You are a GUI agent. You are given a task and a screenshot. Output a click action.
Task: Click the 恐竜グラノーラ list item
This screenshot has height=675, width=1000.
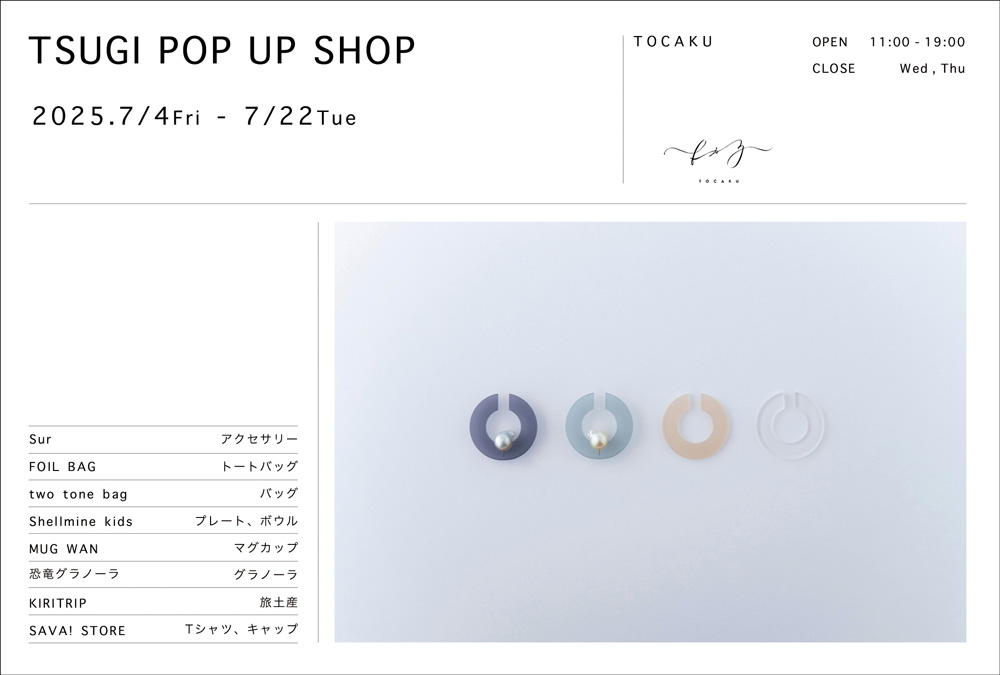click(163, 574)
